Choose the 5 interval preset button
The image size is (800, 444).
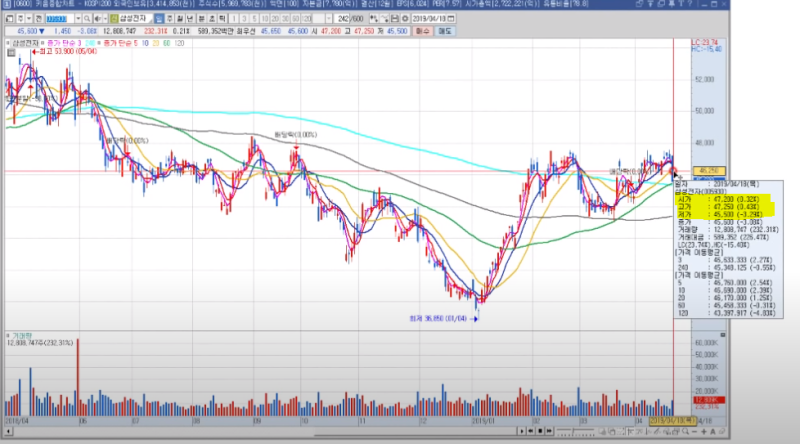click(254, 18)
